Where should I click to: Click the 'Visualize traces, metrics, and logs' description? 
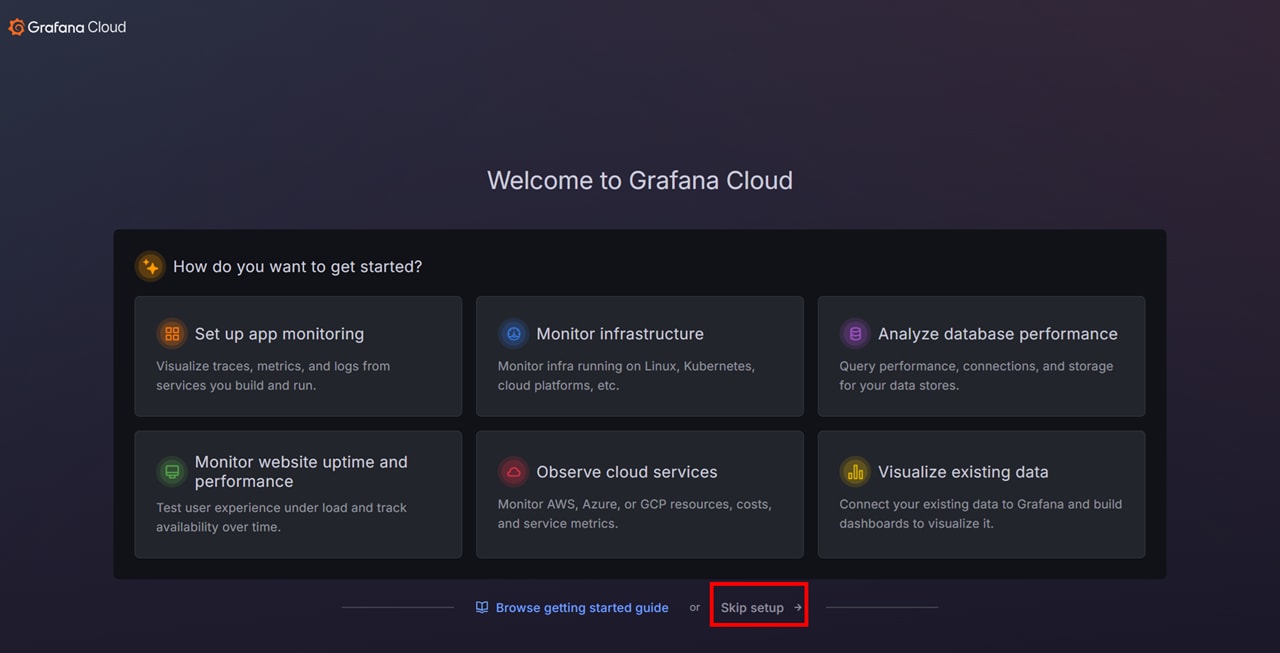tap(273, 376)
